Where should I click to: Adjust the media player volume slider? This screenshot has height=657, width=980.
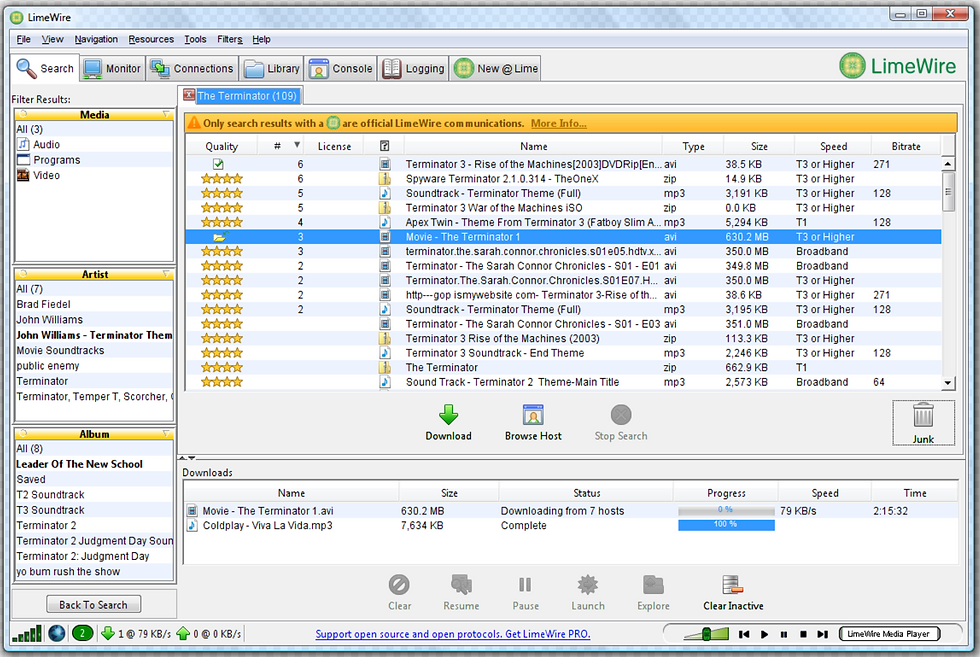point(705,633)
